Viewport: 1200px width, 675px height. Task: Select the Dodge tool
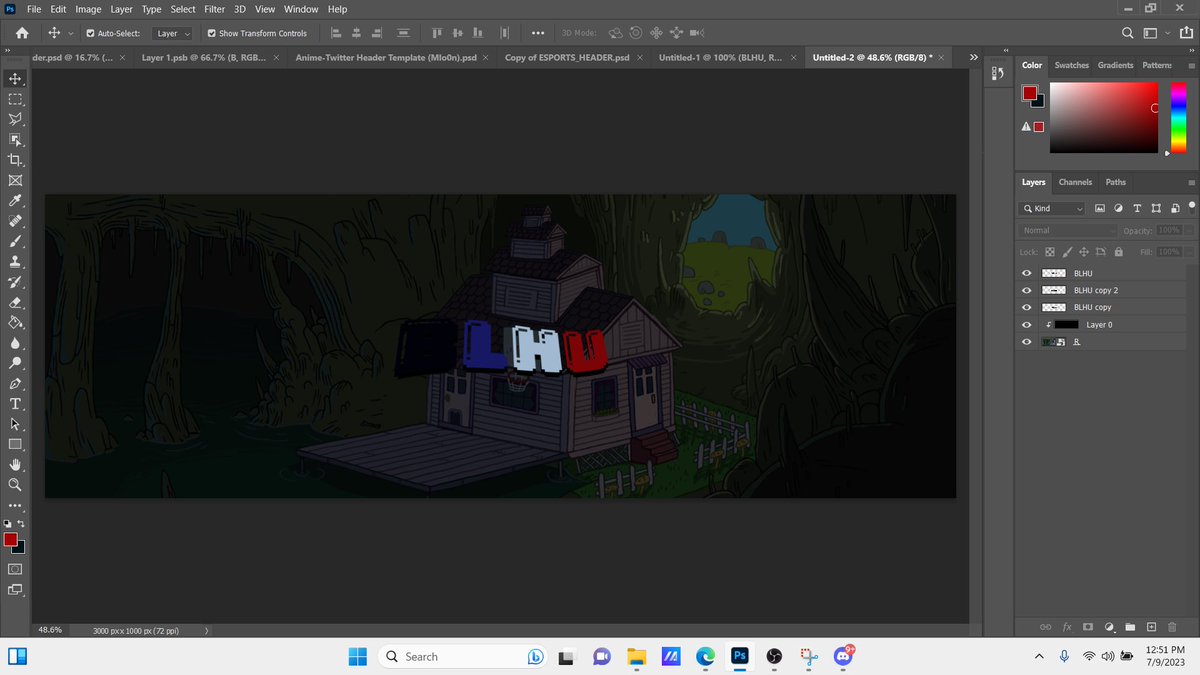tap(16, 363)
